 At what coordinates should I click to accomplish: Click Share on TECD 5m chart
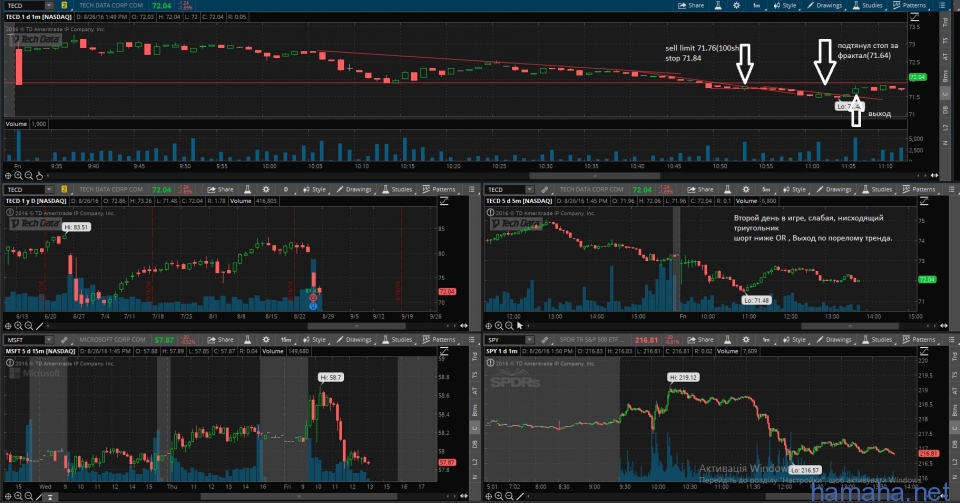coord(700,190)
